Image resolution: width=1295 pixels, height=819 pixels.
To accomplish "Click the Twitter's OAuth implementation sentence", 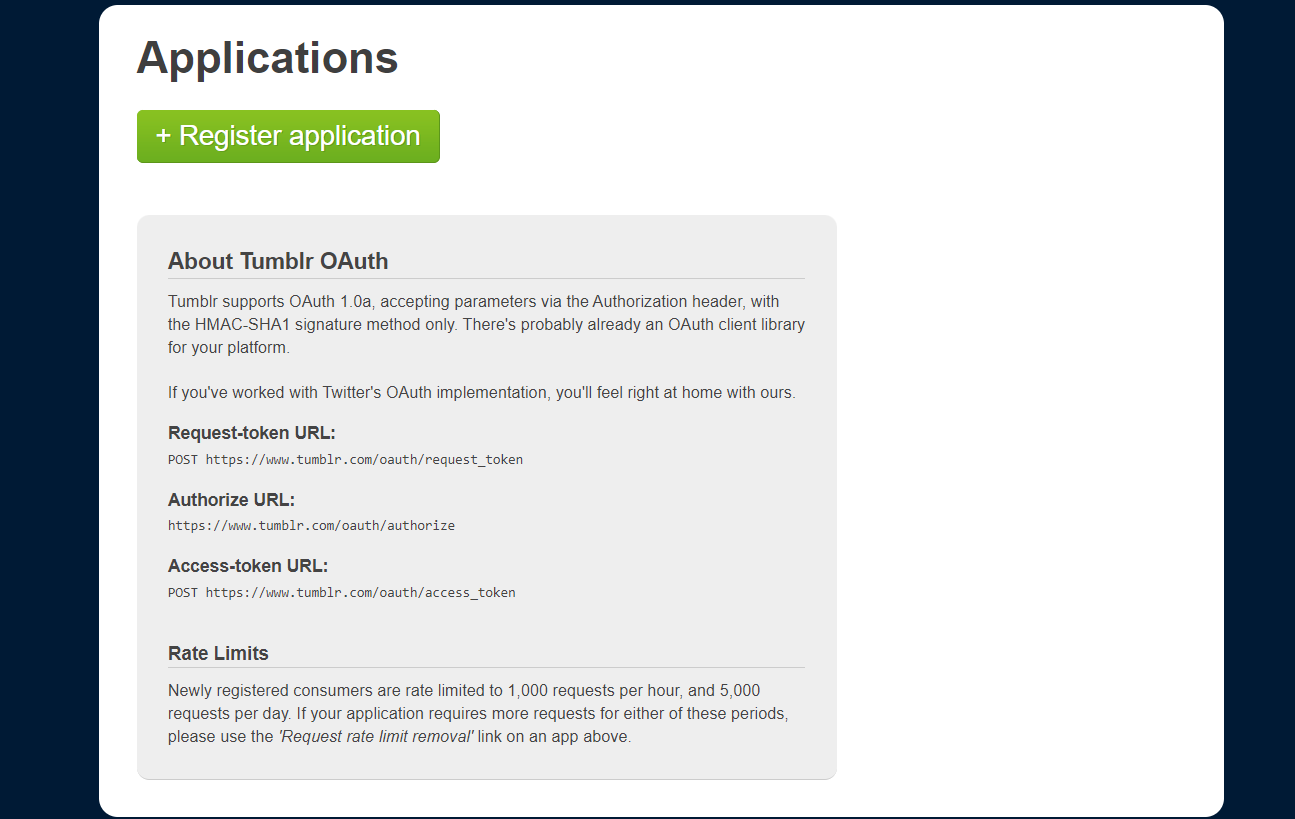I will (x=482, y=393).
